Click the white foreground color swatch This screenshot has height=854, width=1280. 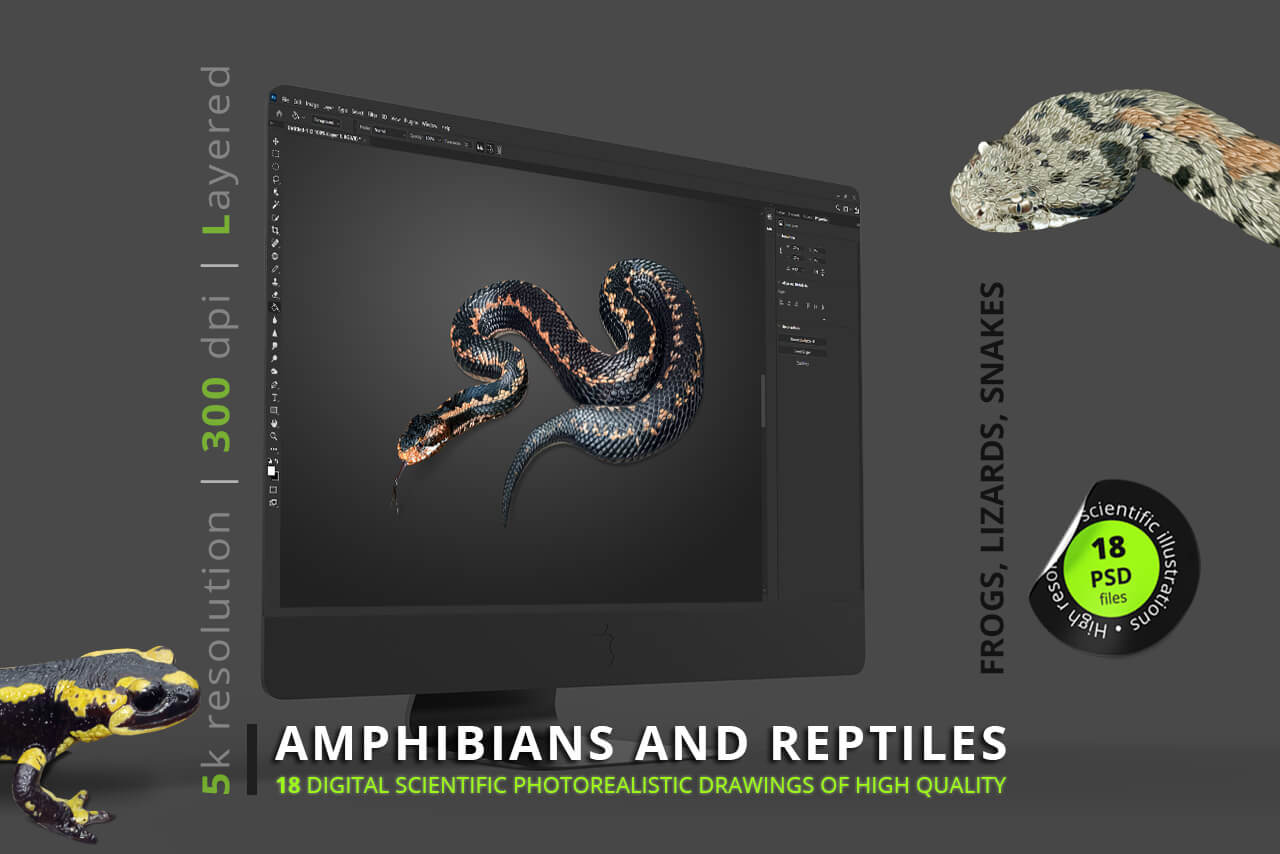tap(272, 470)
